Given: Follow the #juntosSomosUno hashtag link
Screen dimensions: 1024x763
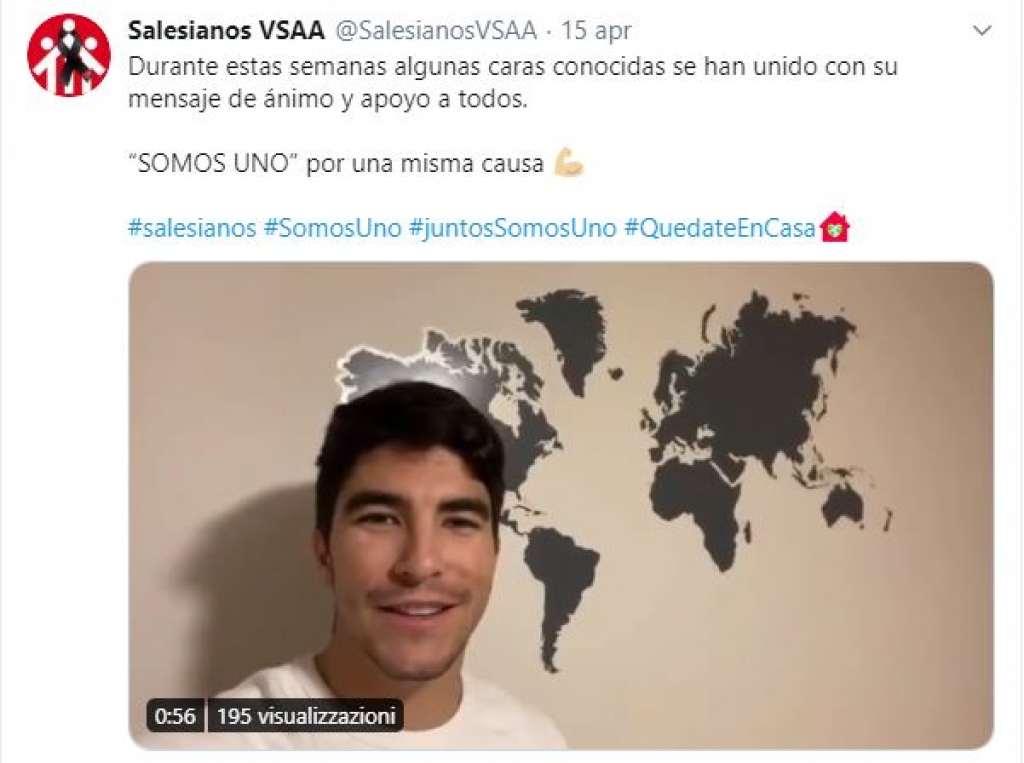Looking at the screenshot, I should tap(513, 228).
